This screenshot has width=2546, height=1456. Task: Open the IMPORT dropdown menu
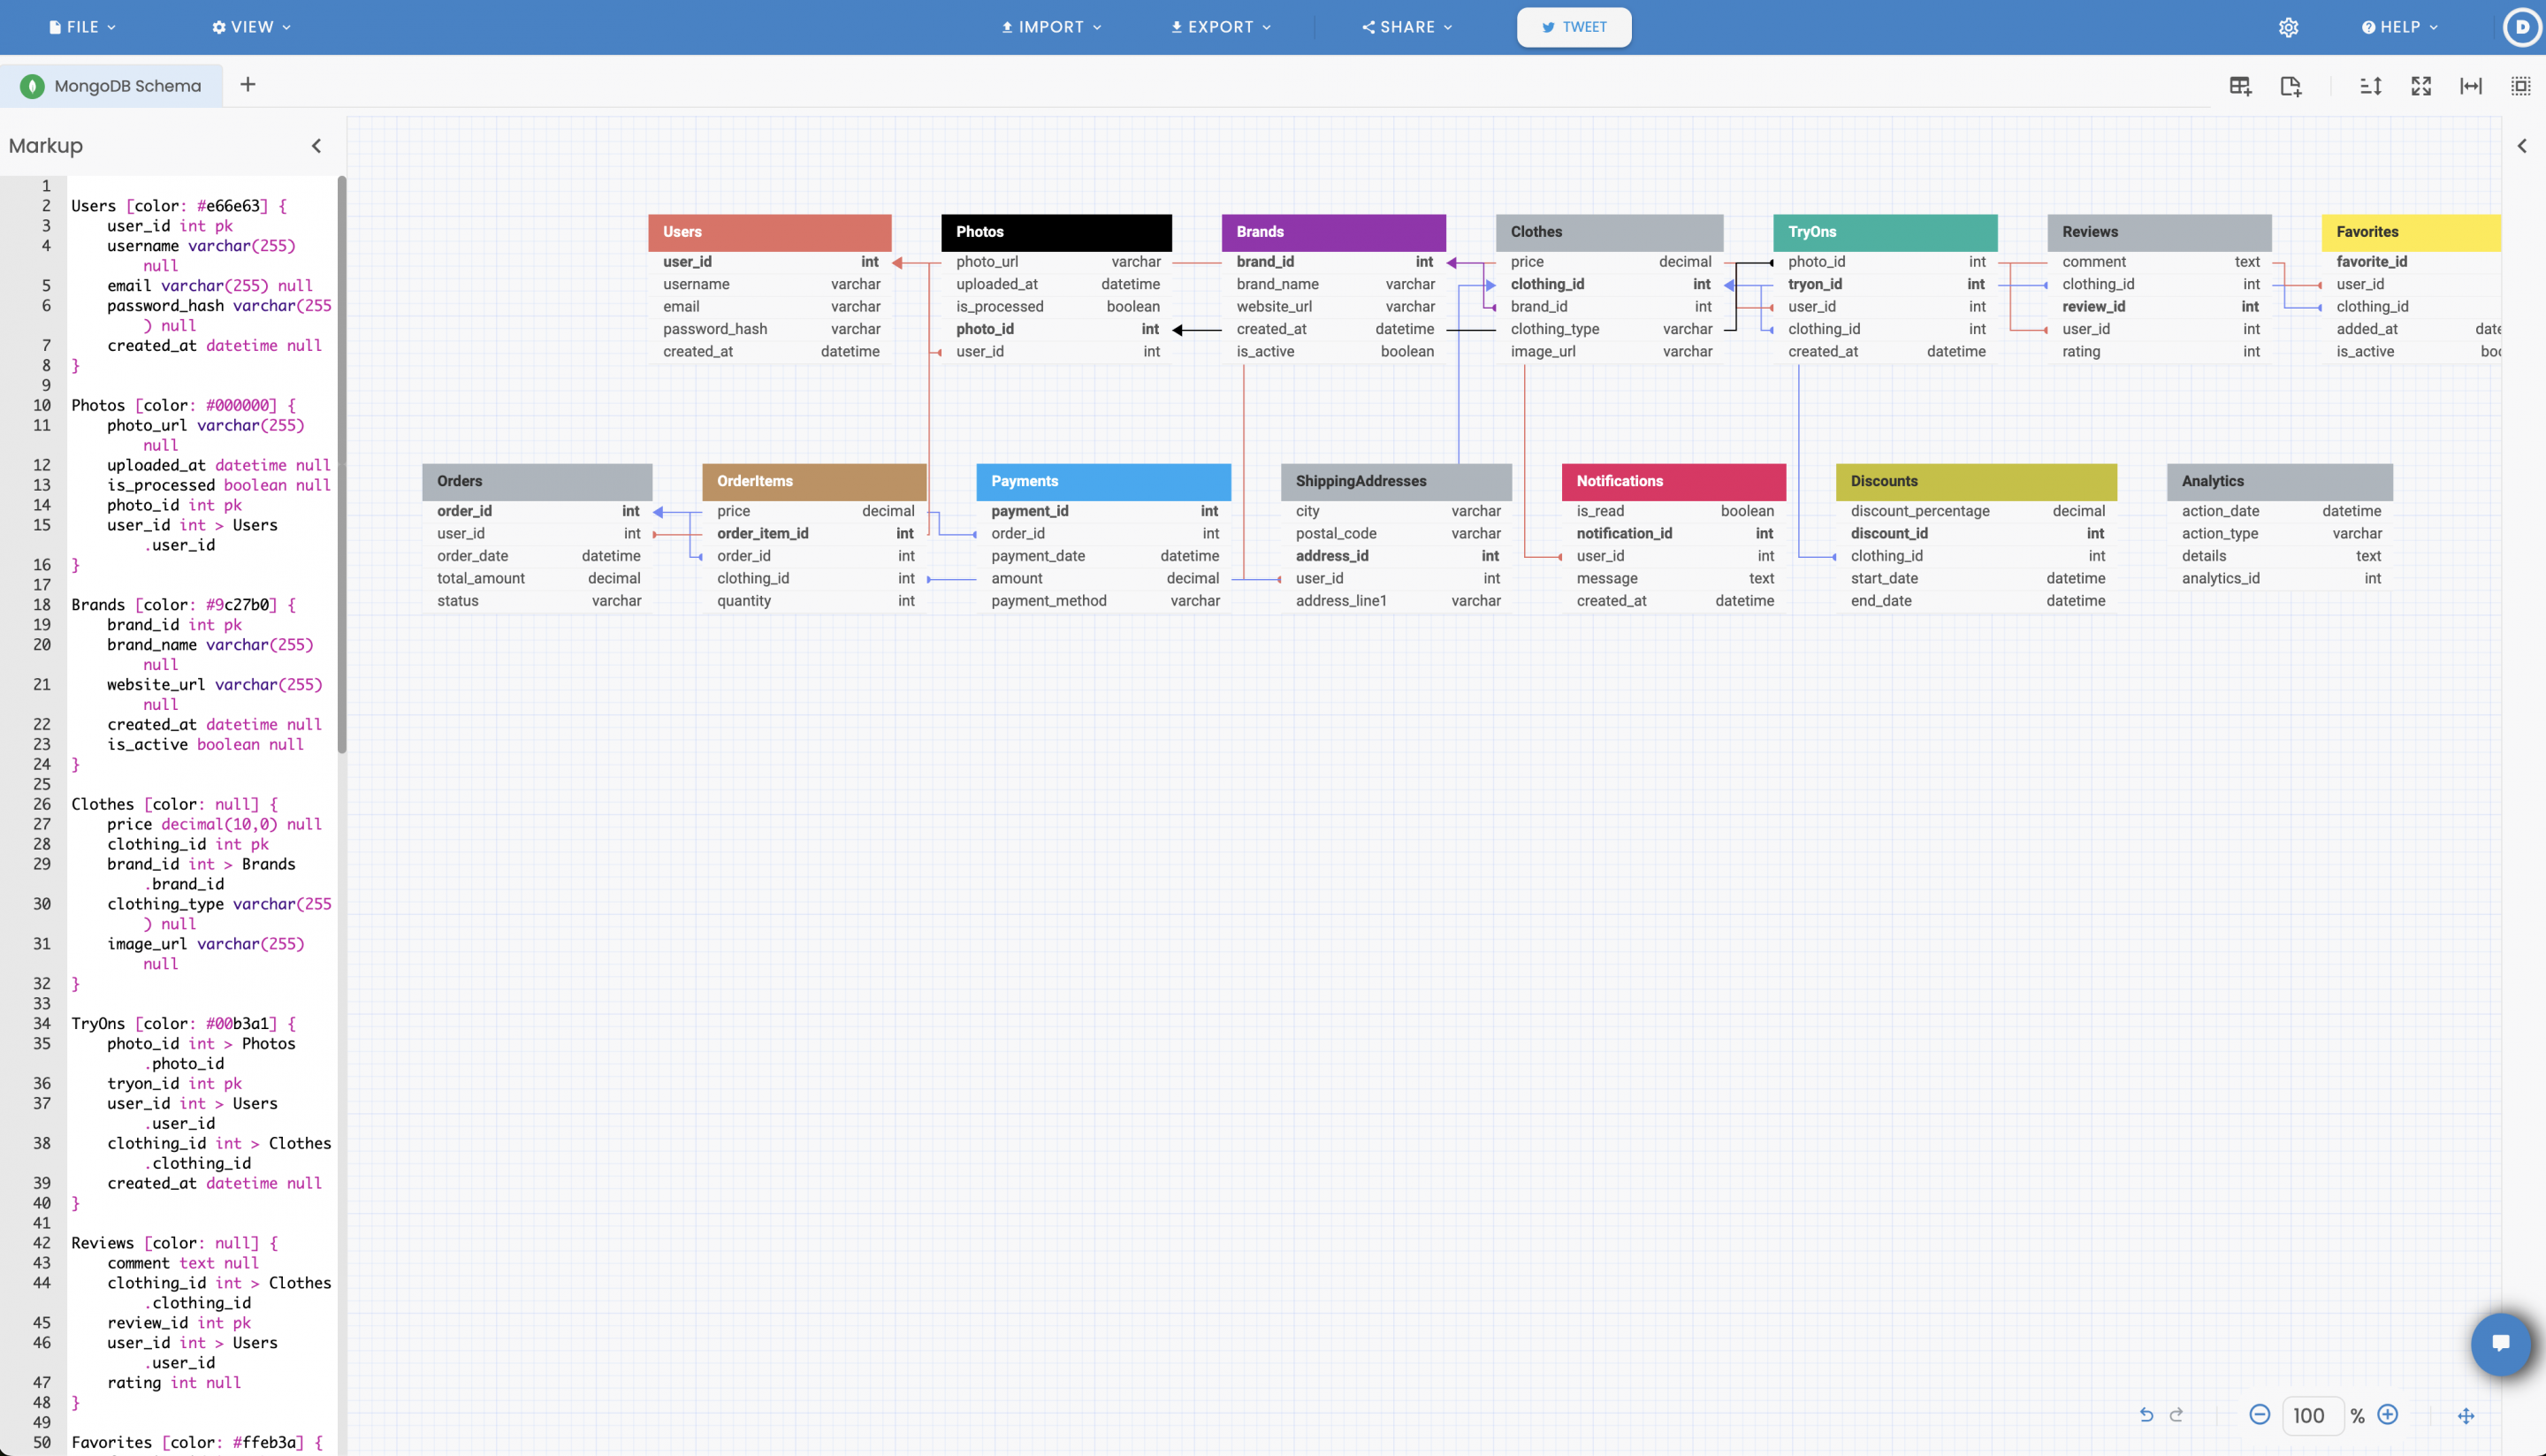[1053, 27]
